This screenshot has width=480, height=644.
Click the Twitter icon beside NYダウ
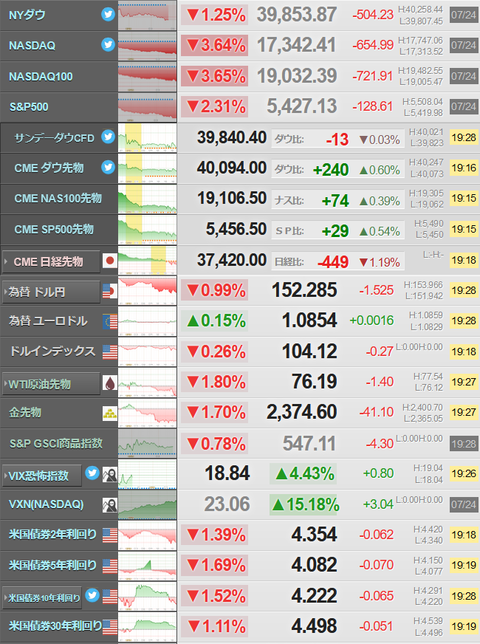[x=108, y=14]
